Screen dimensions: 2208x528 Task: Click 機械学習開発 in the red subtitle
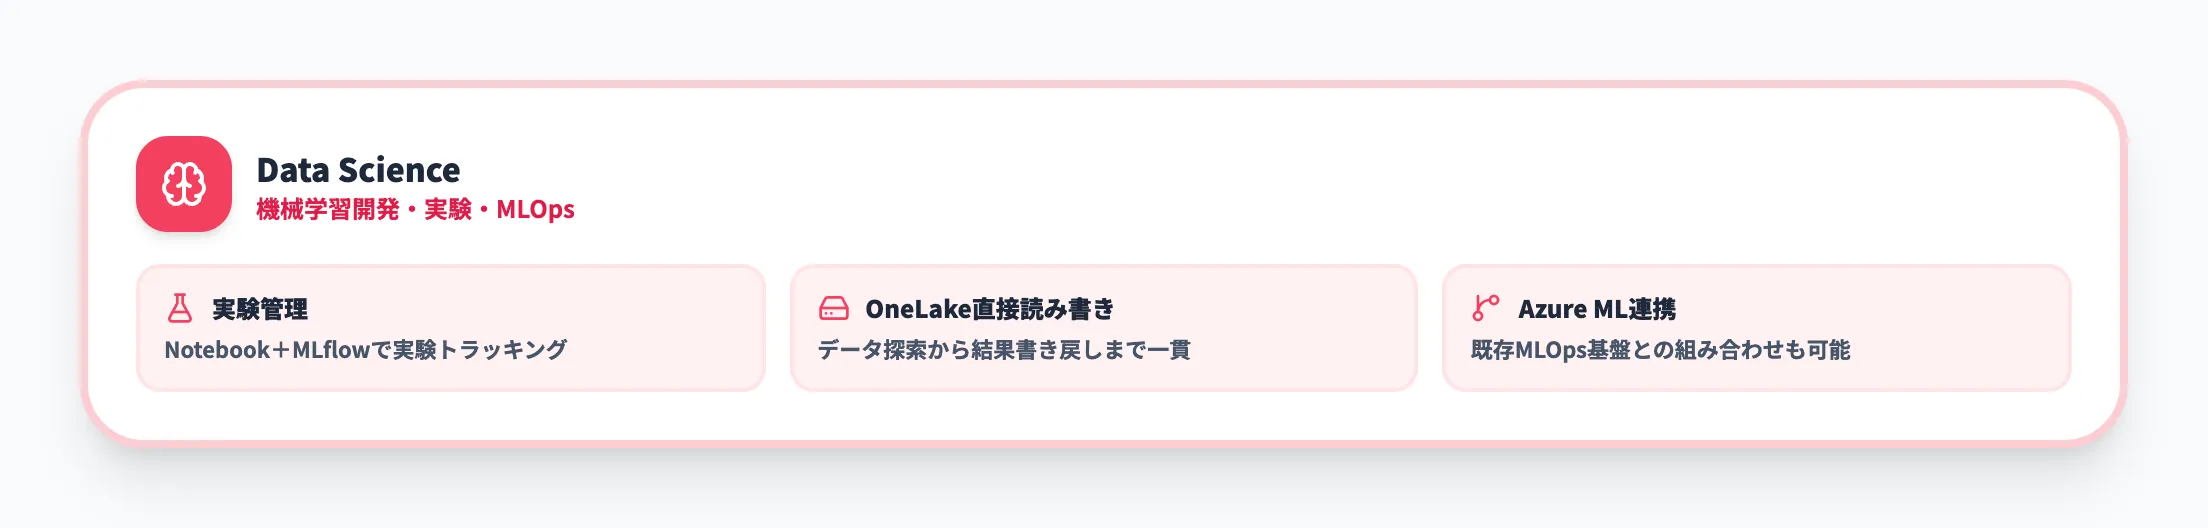click(x=327, y=210)
